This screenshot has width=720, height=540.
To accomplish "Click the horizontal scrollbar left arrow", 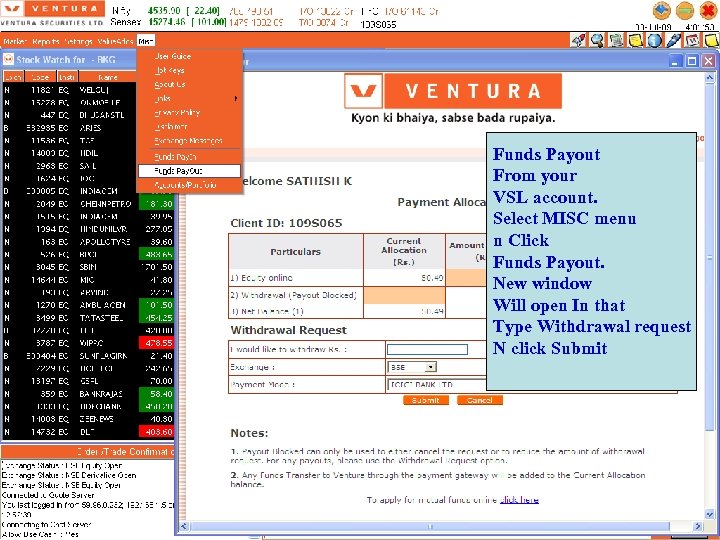I will [x=184, y=526].
